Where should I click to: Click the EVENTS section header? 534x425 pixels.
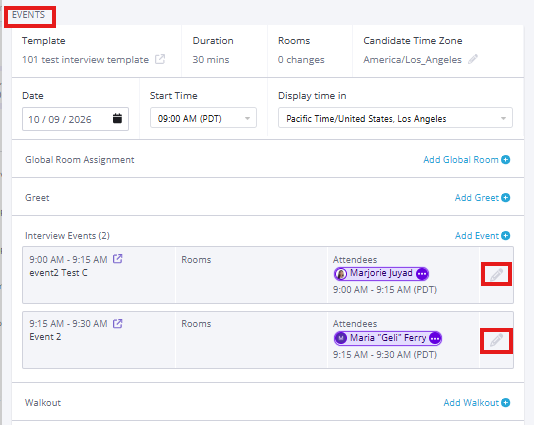[x=29, y=15]
